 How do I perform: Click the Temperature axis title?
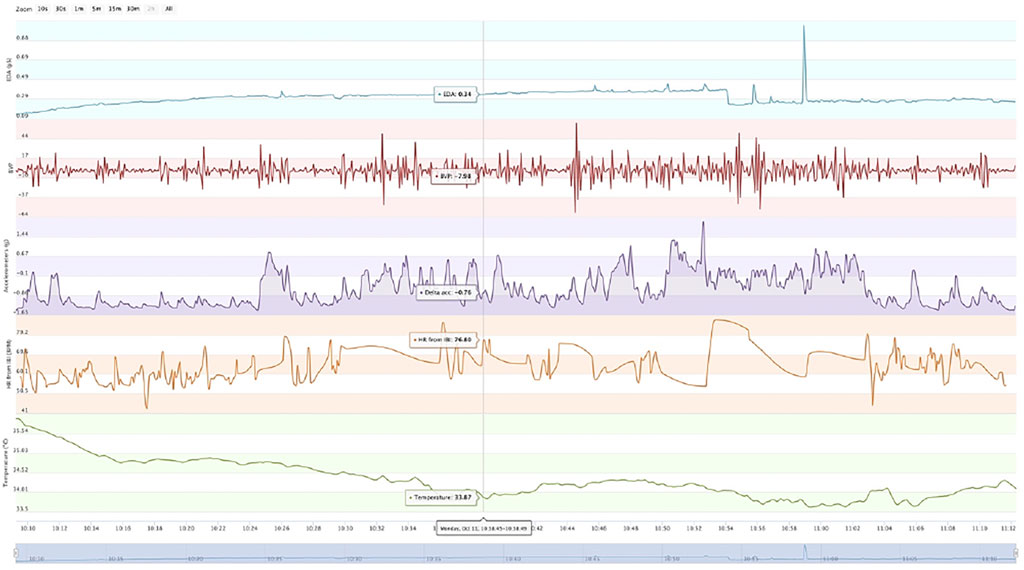pos(6,462)
